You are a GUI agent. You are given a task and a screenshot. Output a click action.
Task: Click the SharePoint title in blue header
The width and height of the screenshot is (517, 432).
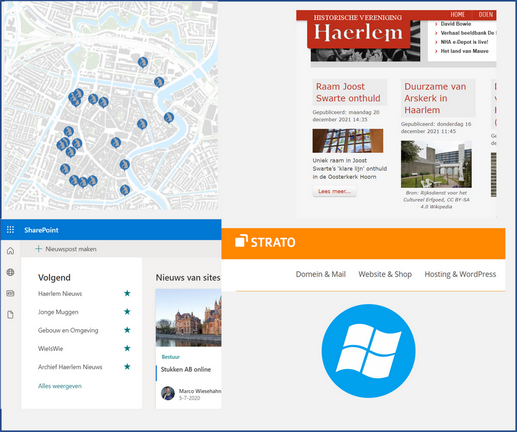(x=41, y=230)
